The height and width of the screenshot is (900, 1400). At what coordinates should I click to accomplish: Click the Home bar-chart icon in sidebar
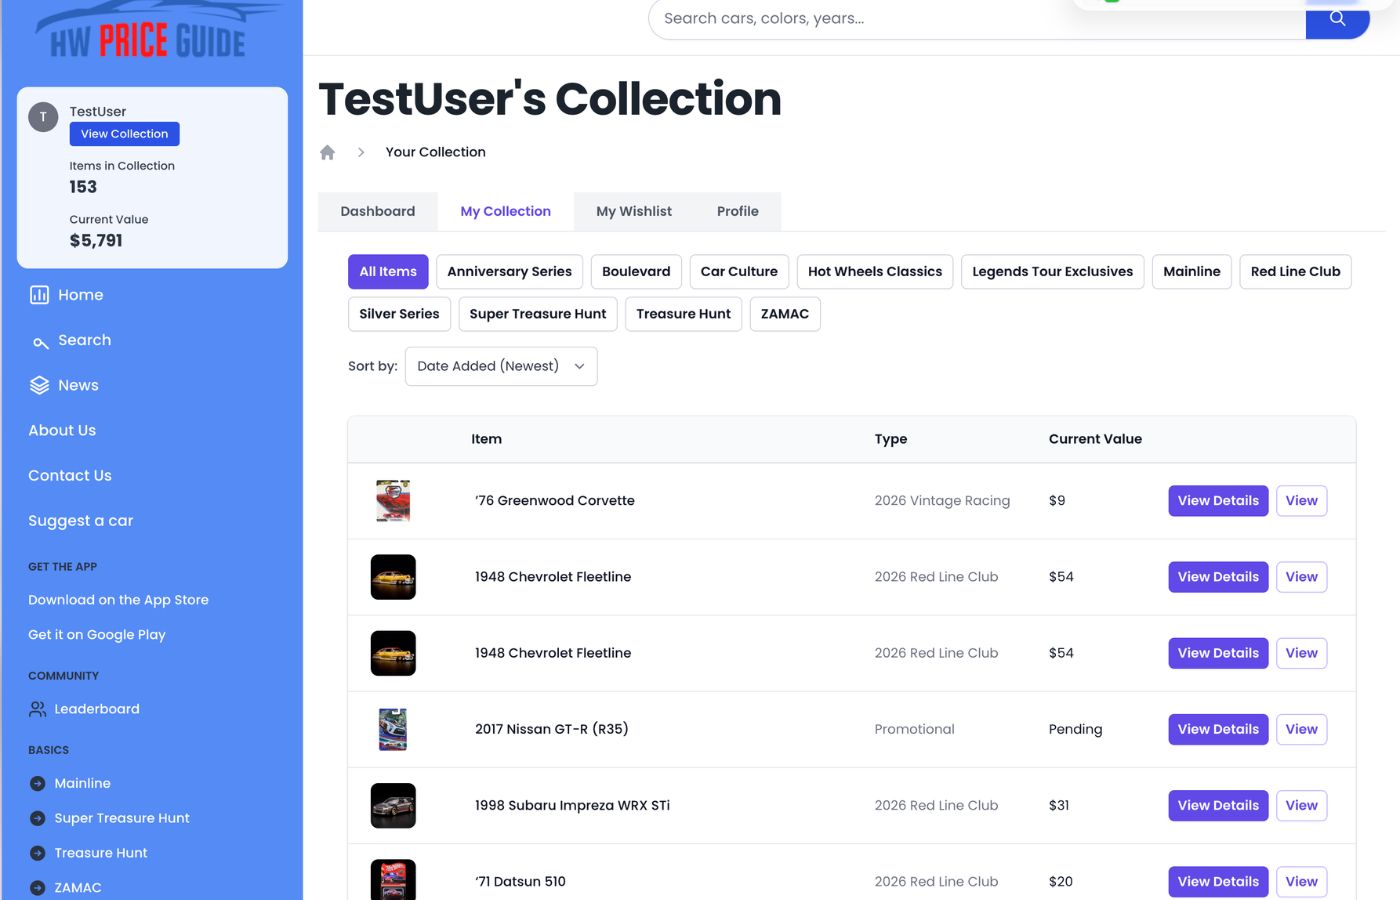tap(39, 295)
